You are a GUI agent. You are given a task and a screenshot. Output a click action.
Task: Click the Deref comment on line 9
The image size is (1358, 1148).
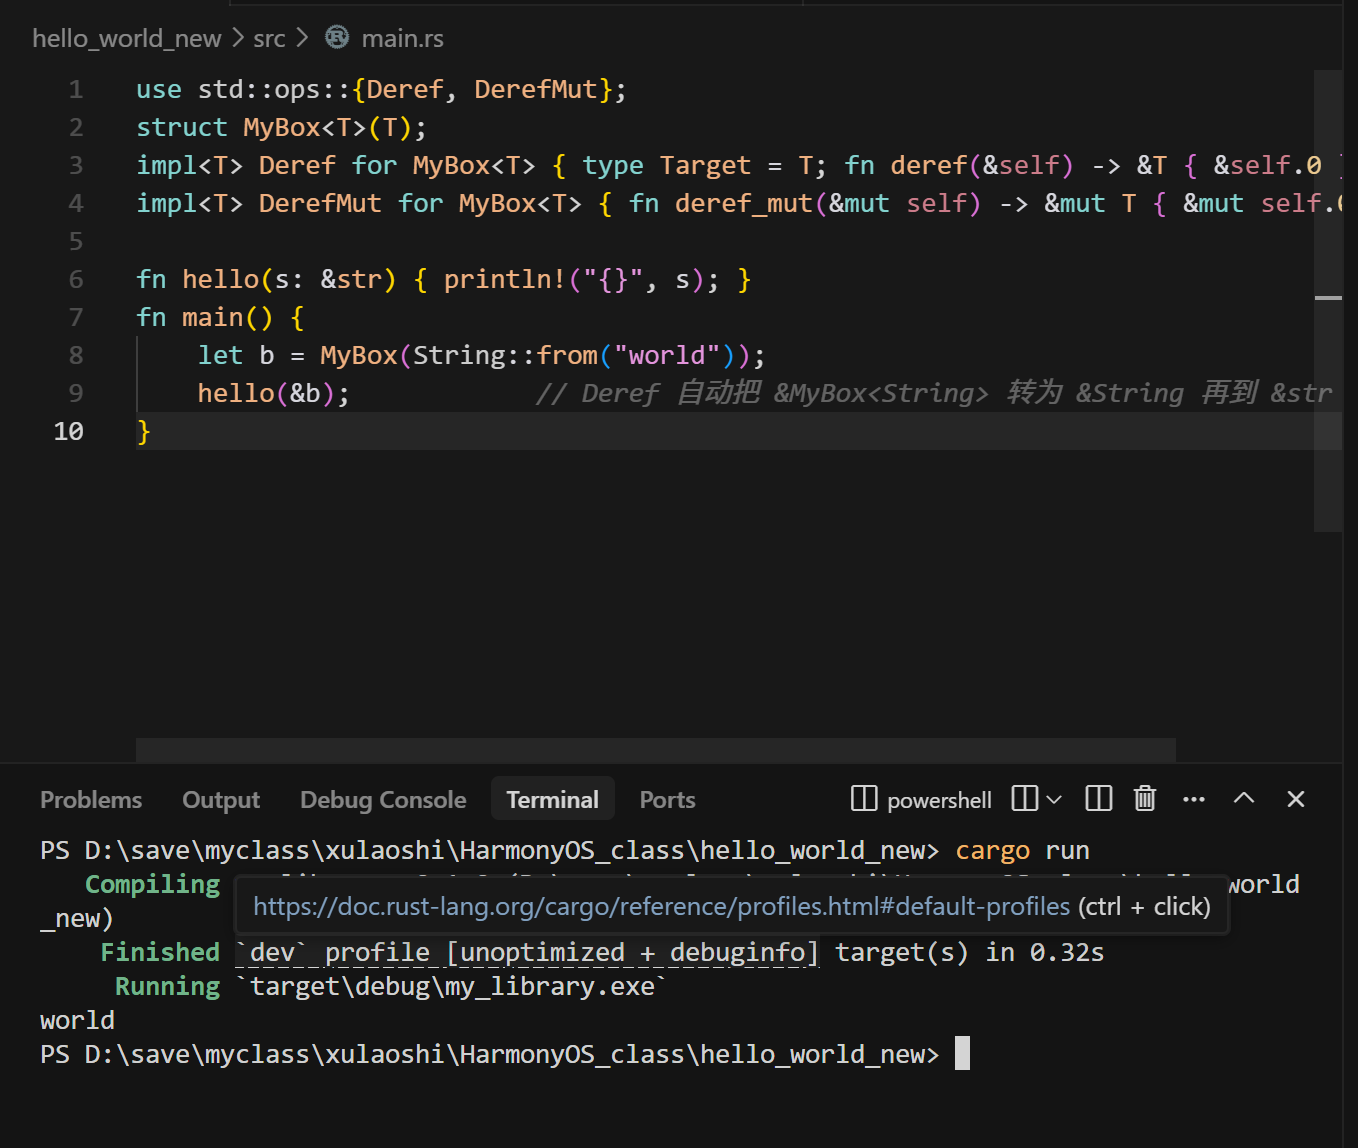coord(934,394)
